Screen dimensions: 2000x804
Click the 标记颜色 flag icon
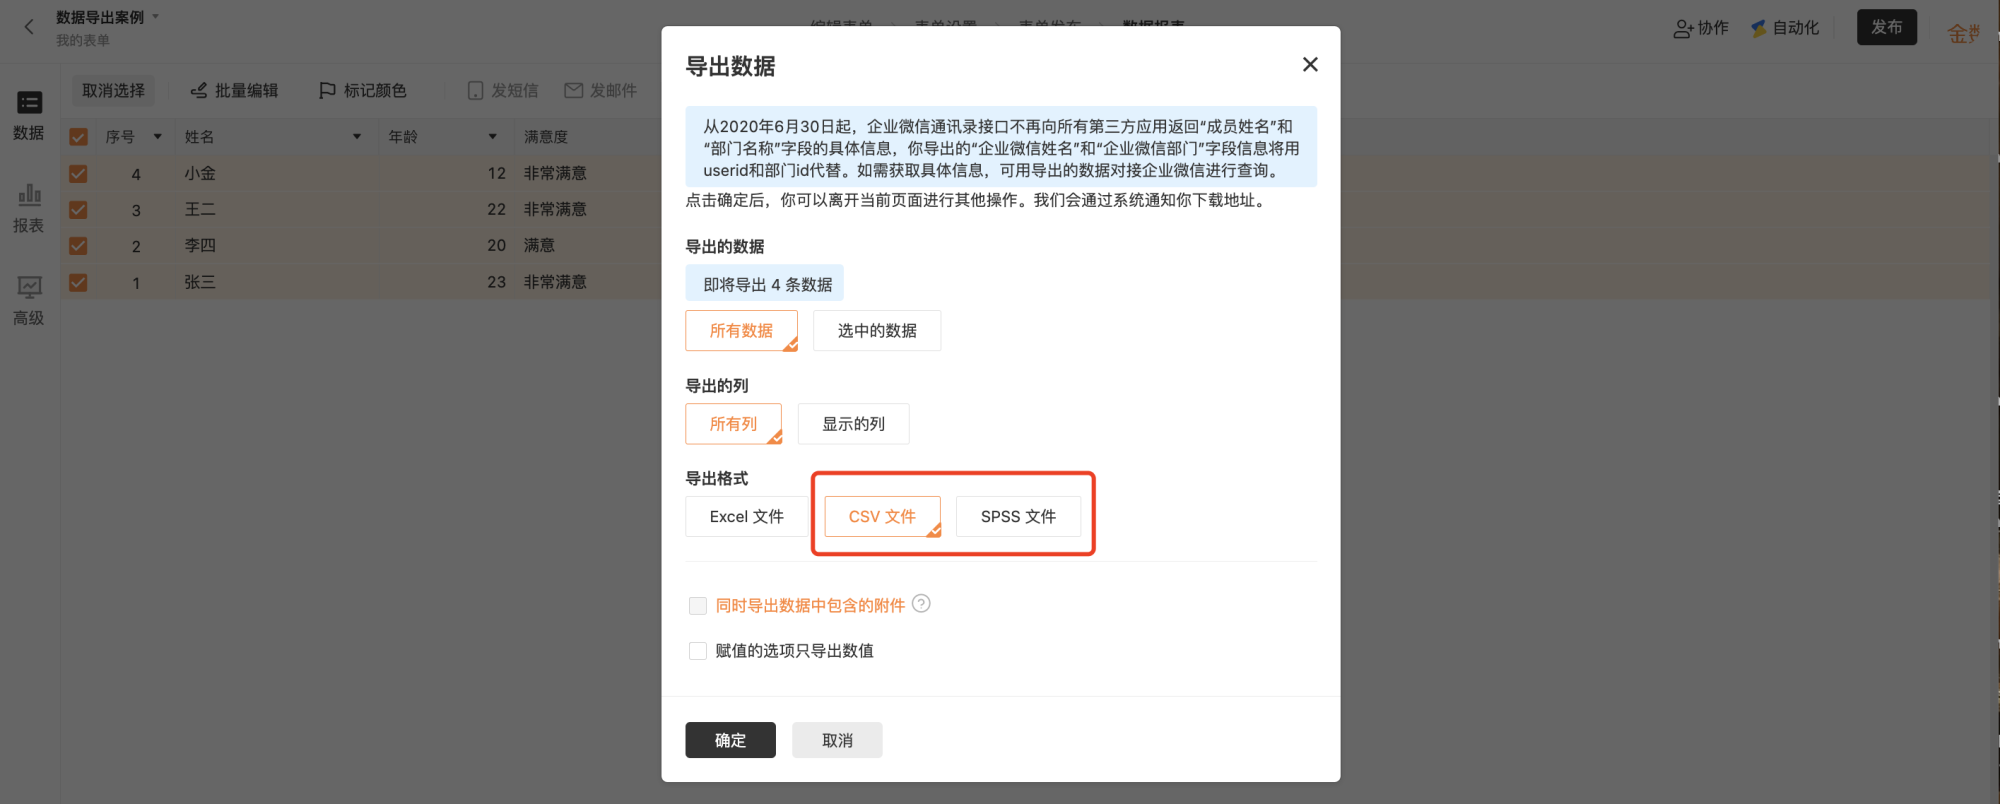point(327,91)
